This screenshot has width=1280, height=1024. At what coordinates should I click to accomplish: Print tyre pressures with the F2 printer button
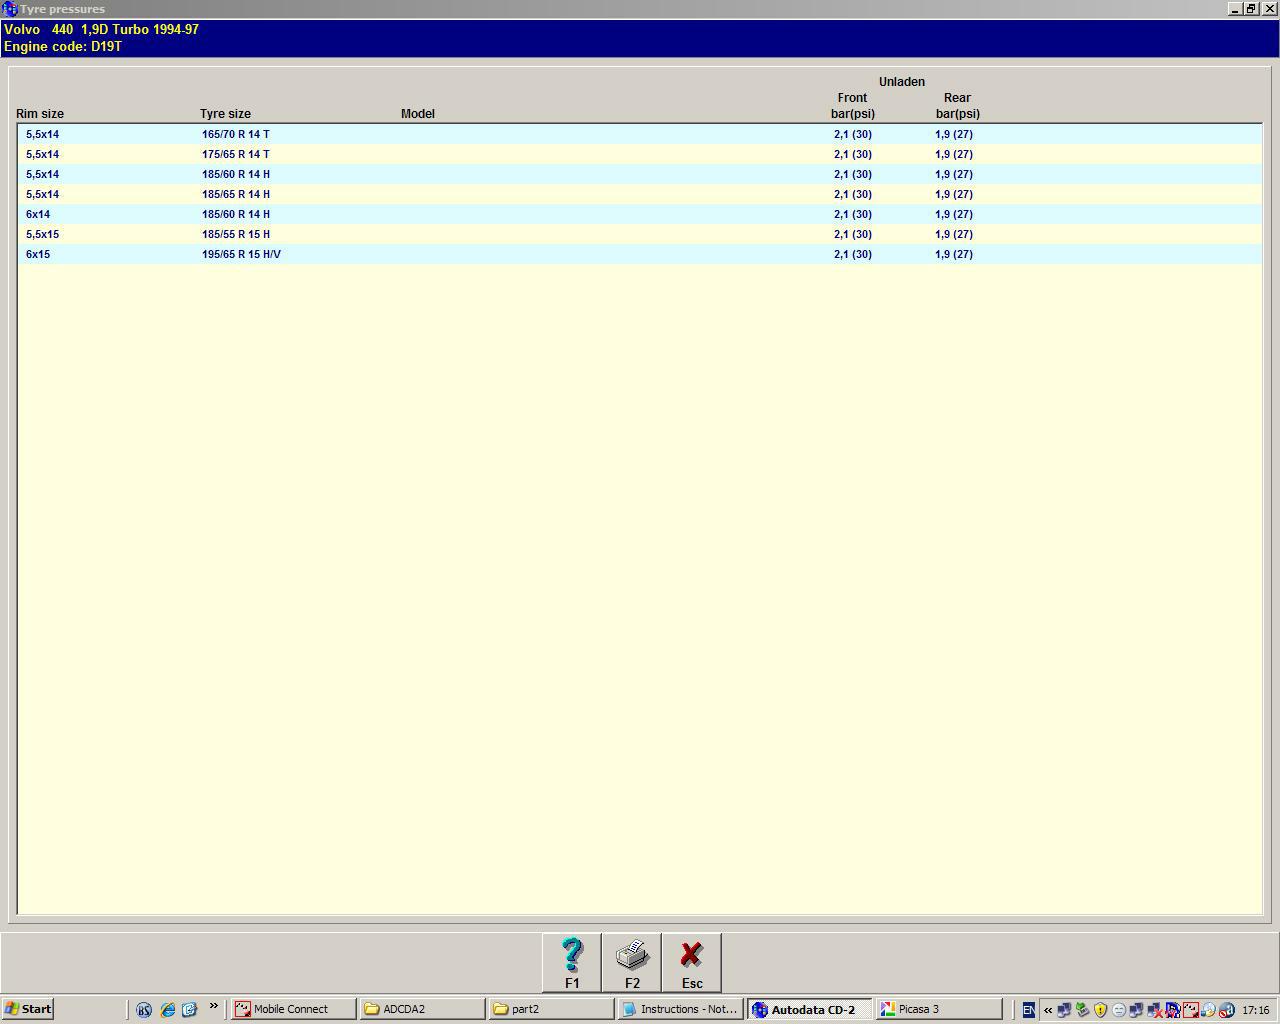[632, 963]
